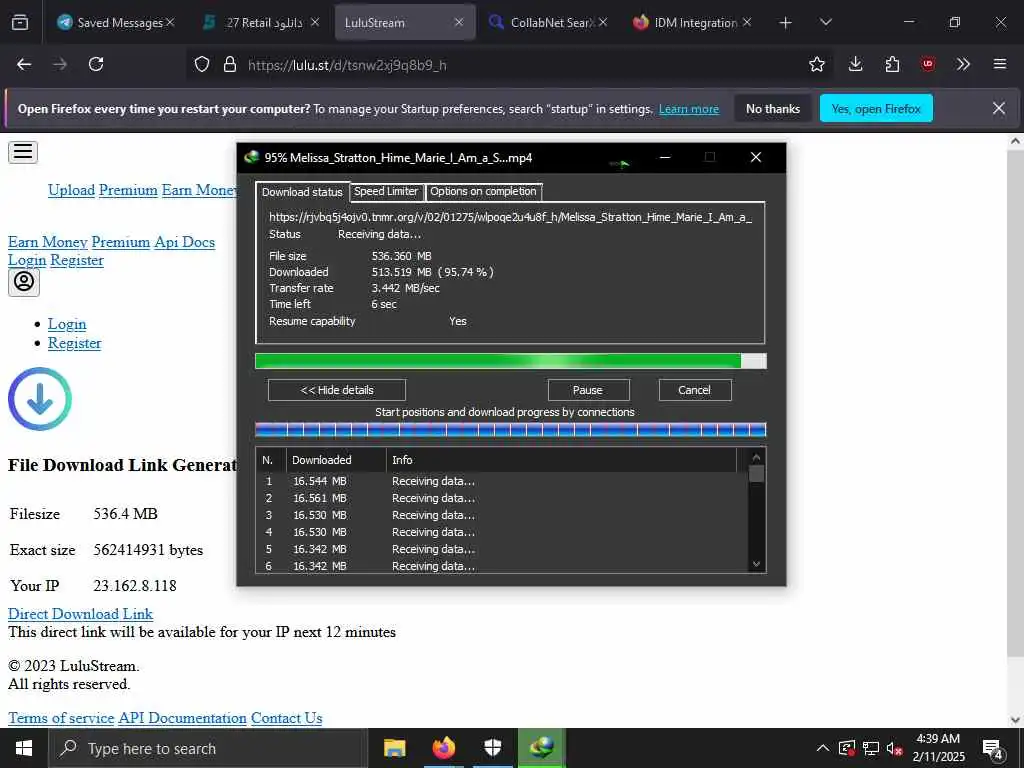
Task: Open the tracking protection shield icon
Action: [x=202, y=64]
